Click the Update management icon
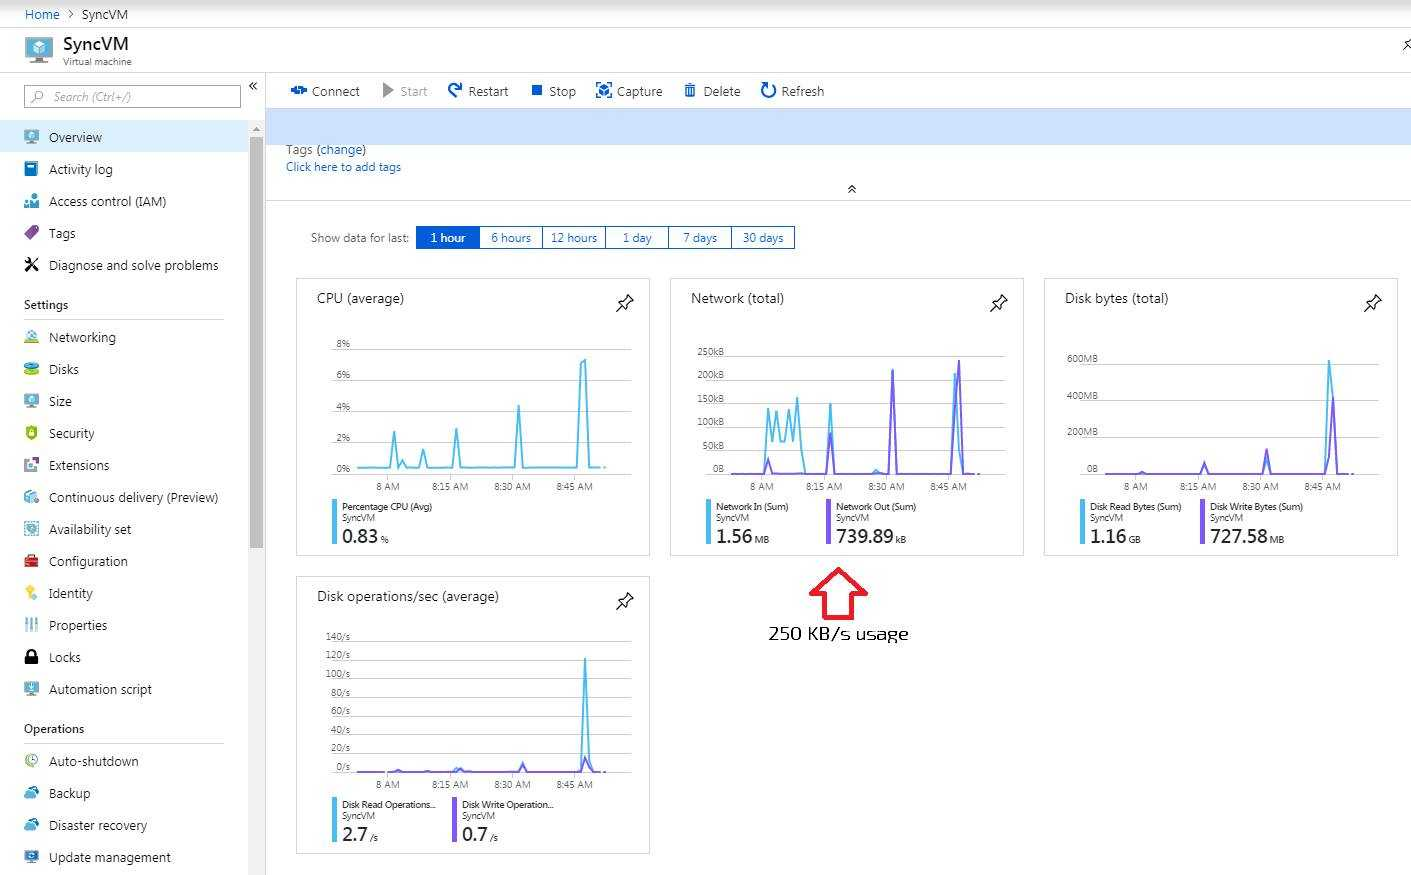Image resolution: width=1411 pixels, height=875 pixels. (32, 857)
